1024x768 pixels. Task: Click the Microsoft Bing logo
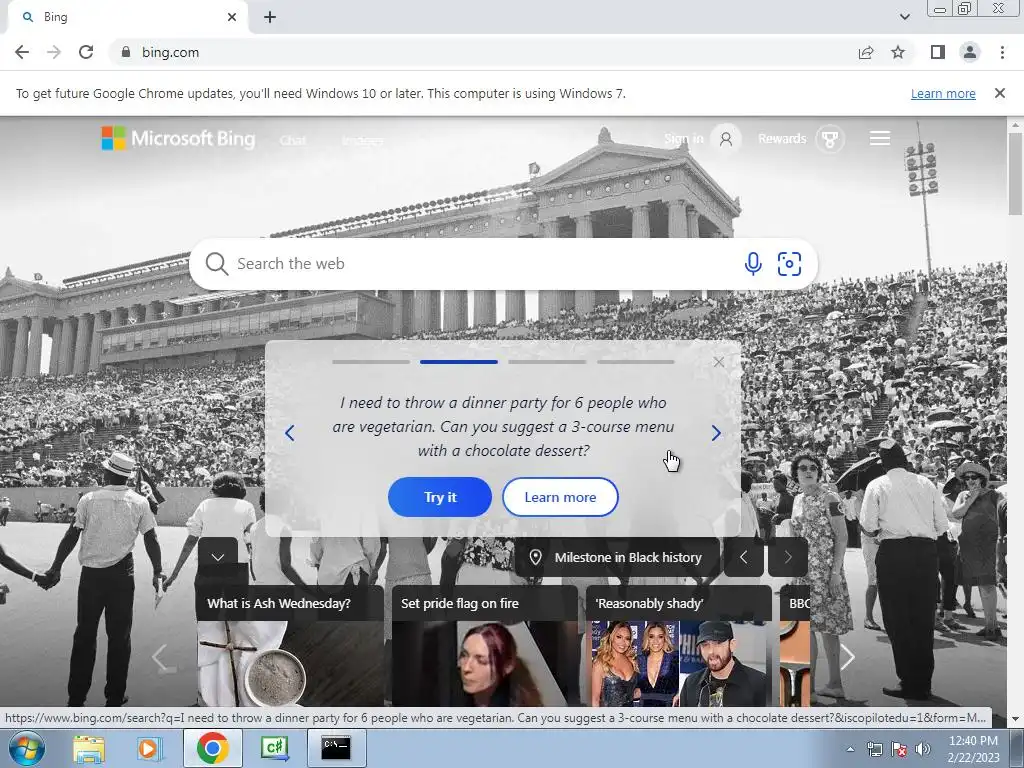178,138
